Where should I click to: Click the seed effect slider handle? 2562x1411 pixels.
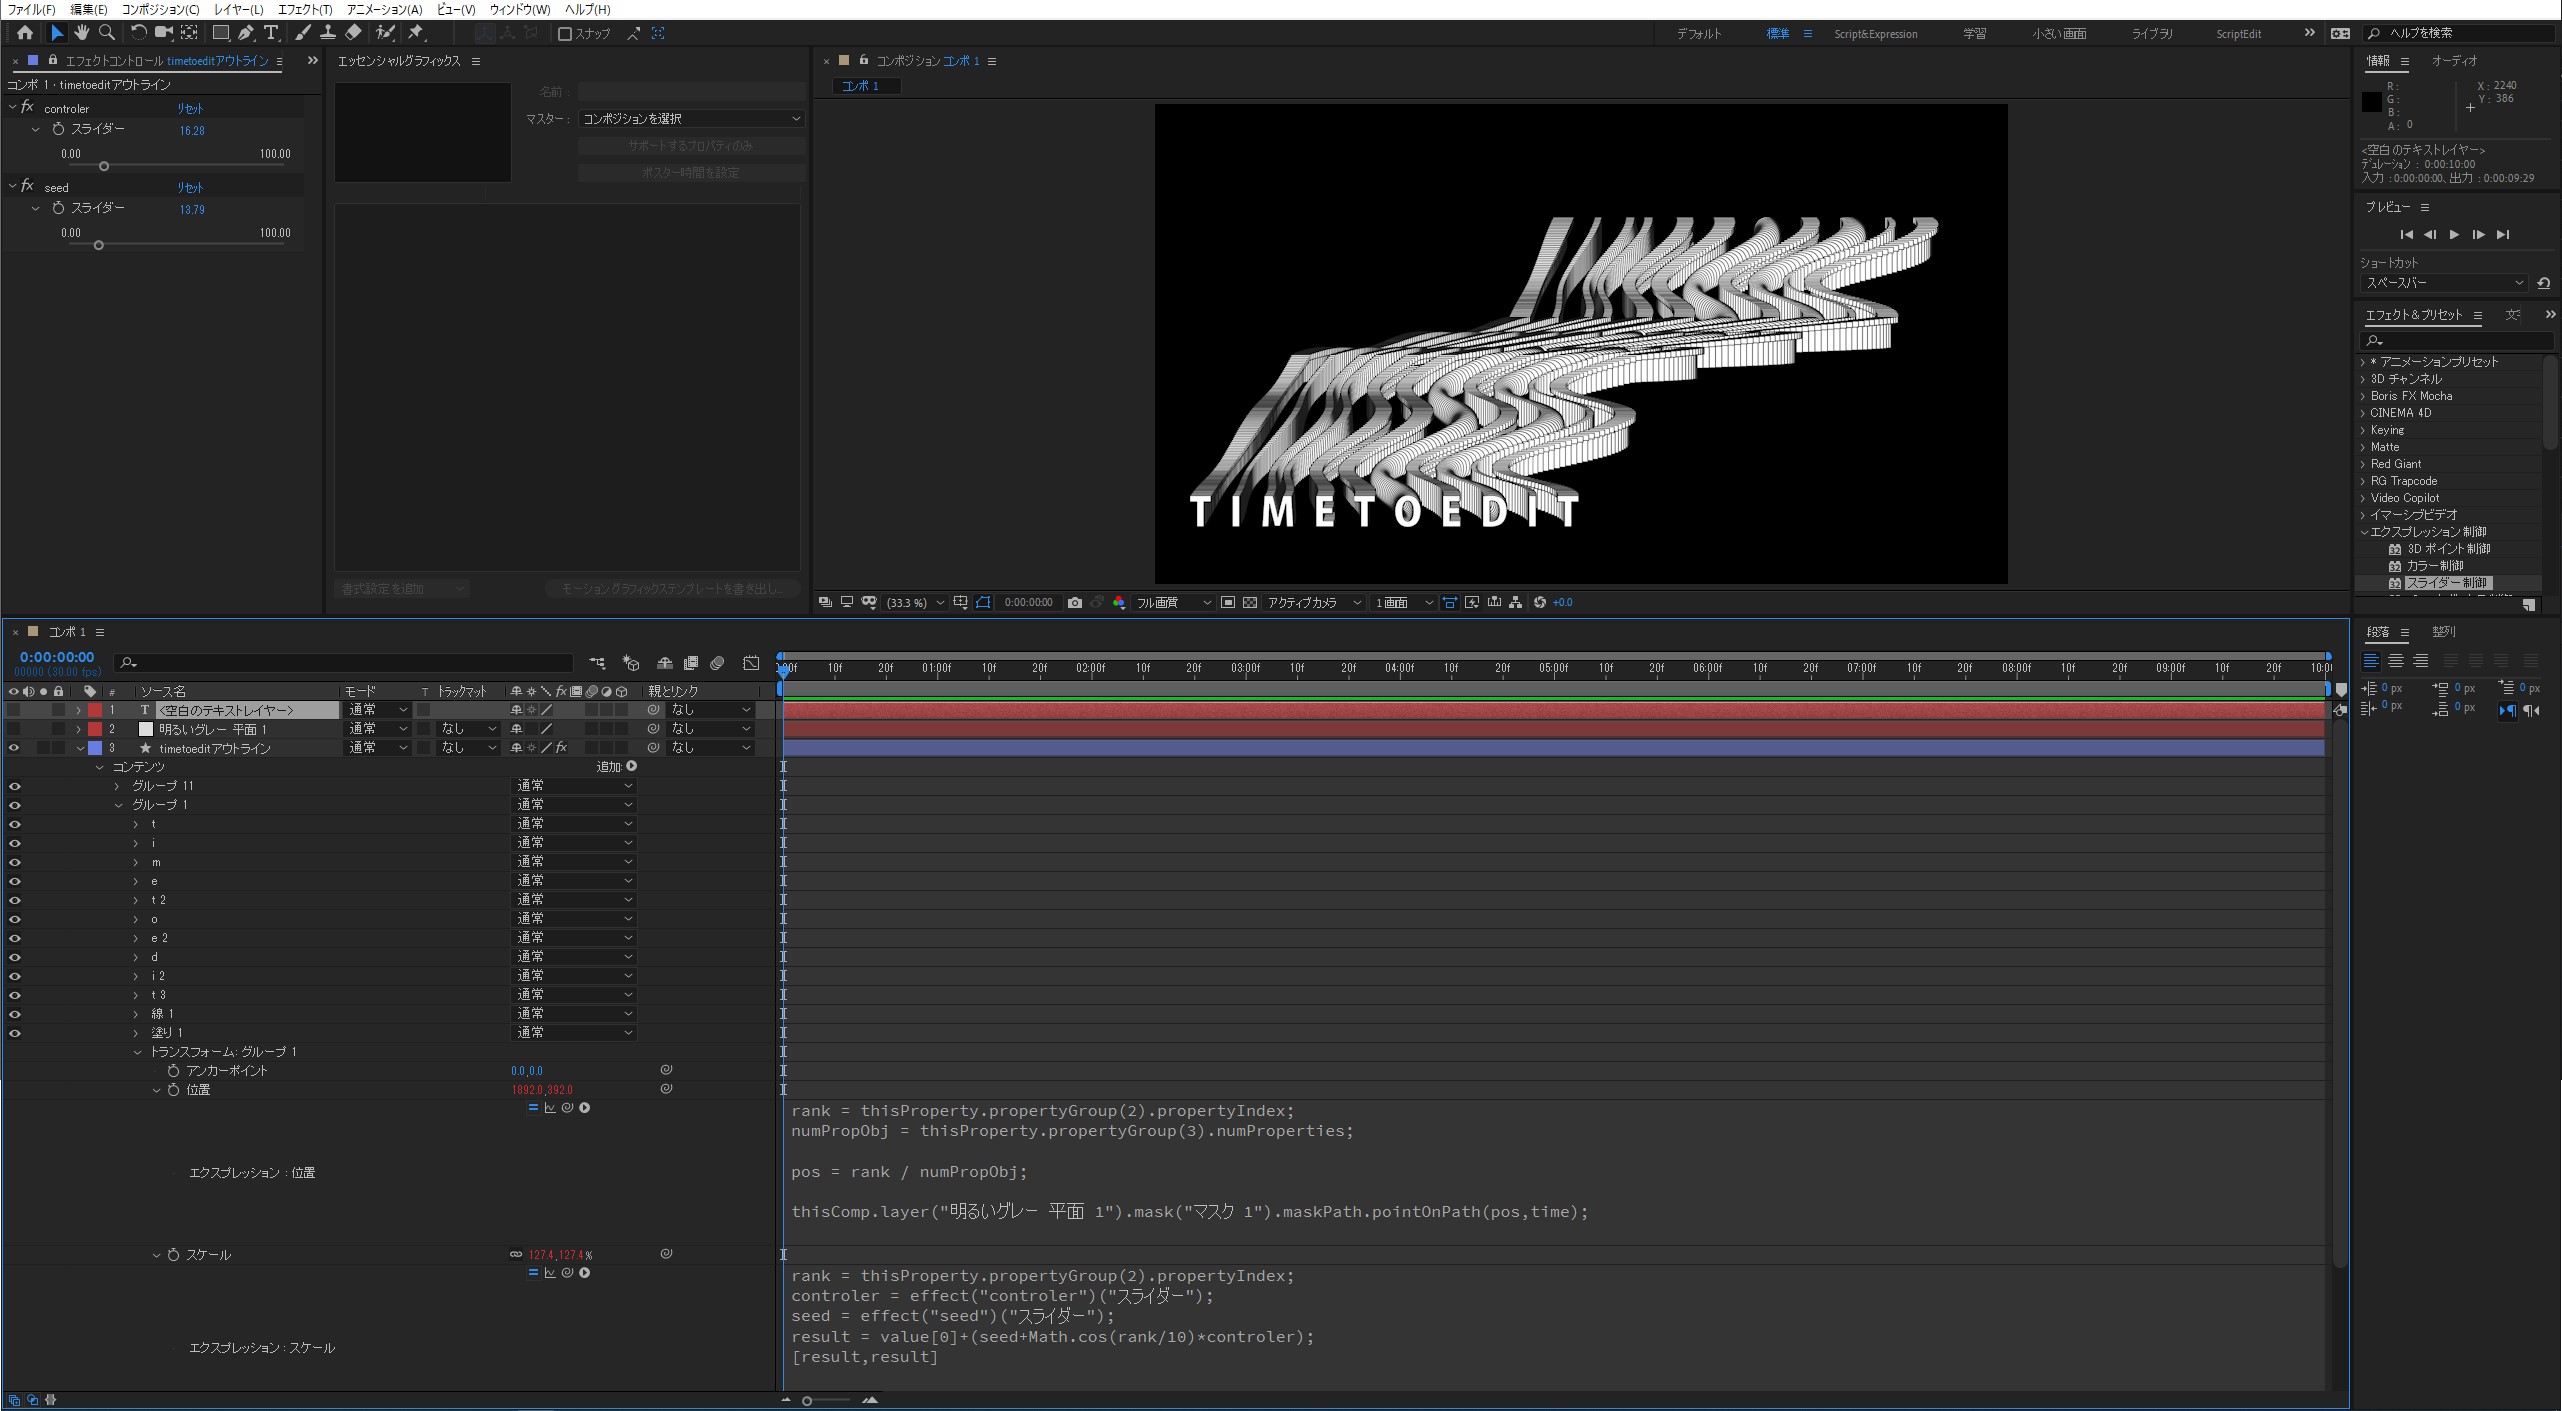click(98, 245)
